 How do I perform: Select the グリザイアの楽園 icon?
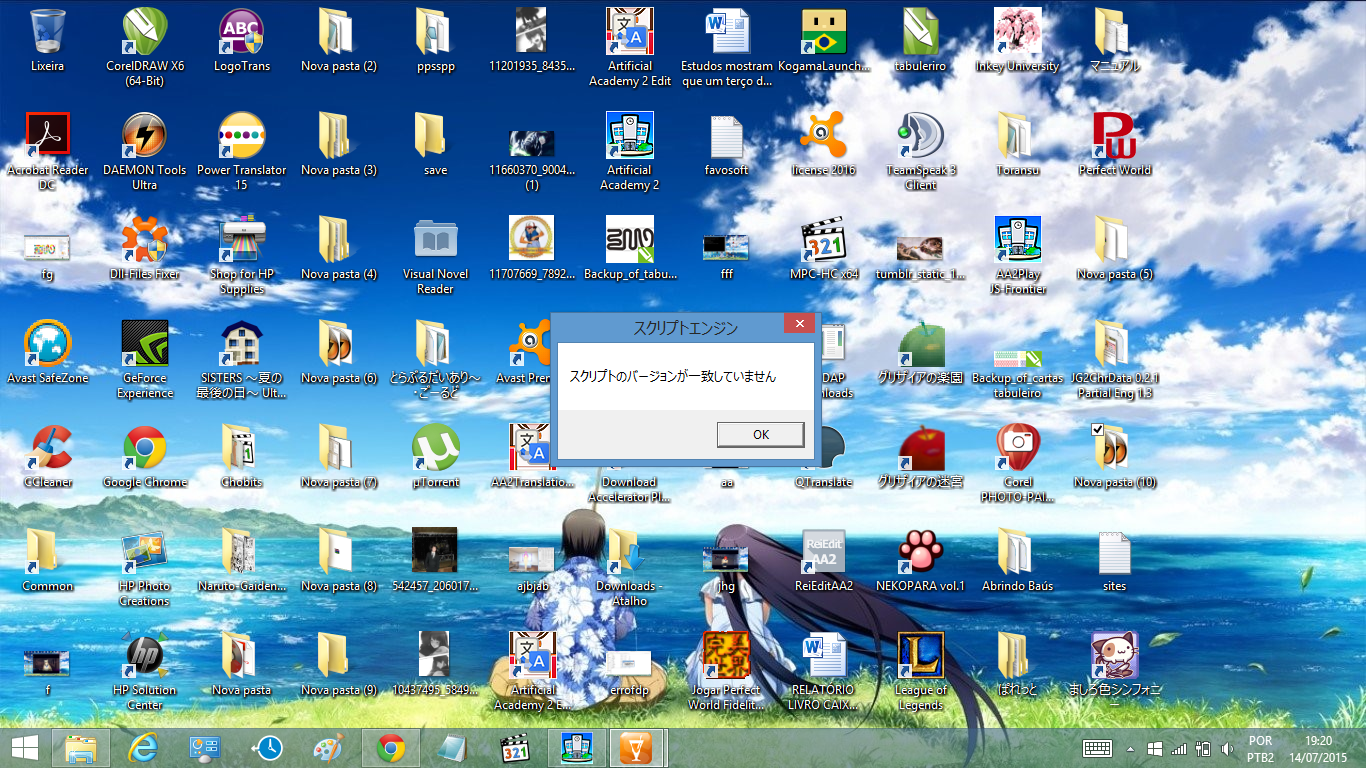(x=921, y=352)
